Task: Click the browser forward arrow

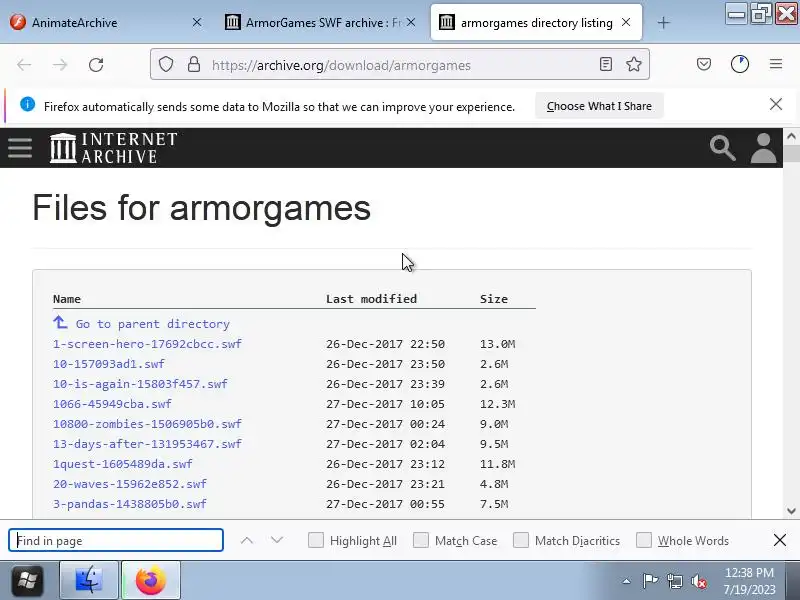Action: point(60,65)
